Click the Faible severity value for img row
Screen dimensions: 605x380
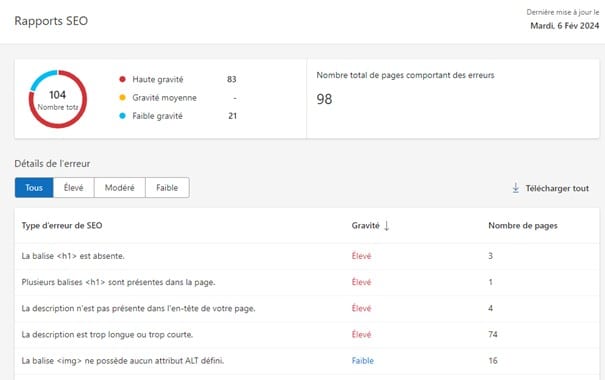(363, 361)
